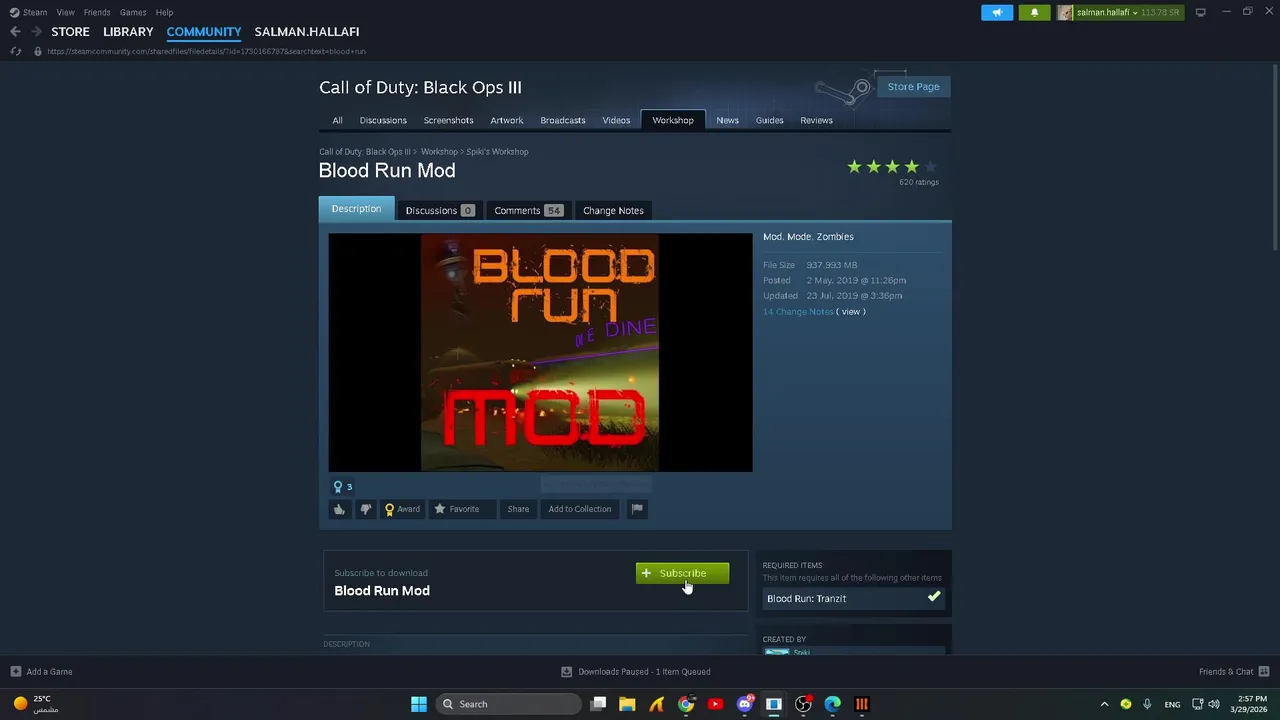This screenshot has width=1280, height=720.
Task: Open the Comments 54 tab
Action: tap(528, 210)
